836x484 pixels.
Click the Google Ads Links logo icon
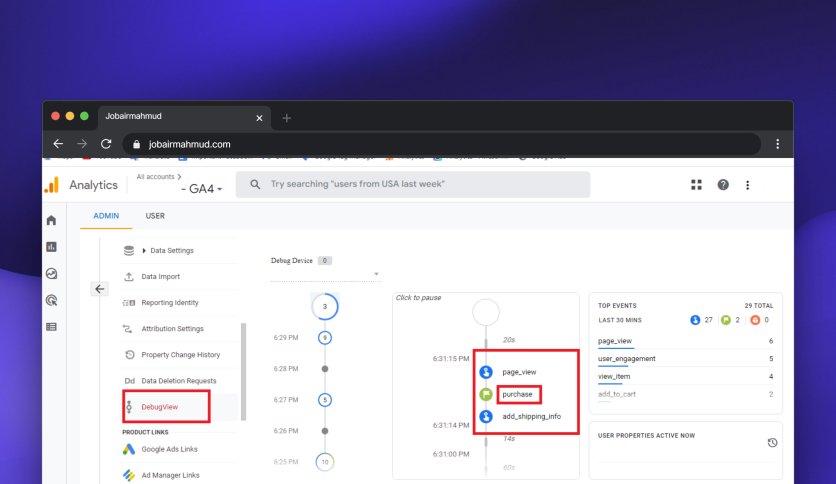129,449
